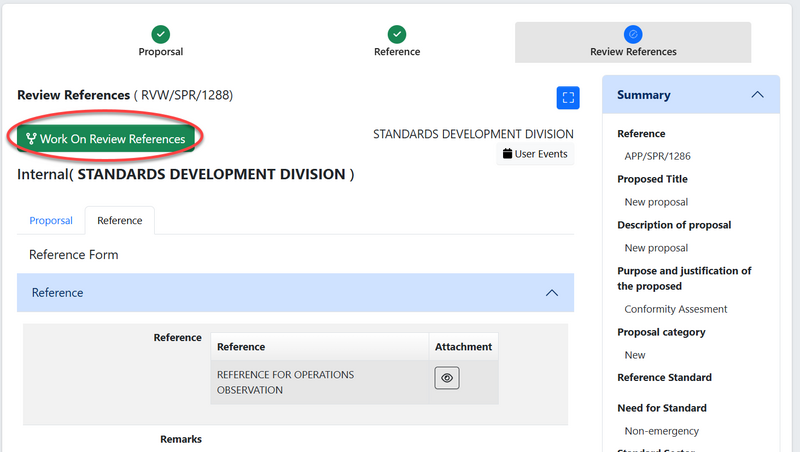Click the Reference step label in the stepper
The image size is (800, 452).
click(x=397, y=52)
